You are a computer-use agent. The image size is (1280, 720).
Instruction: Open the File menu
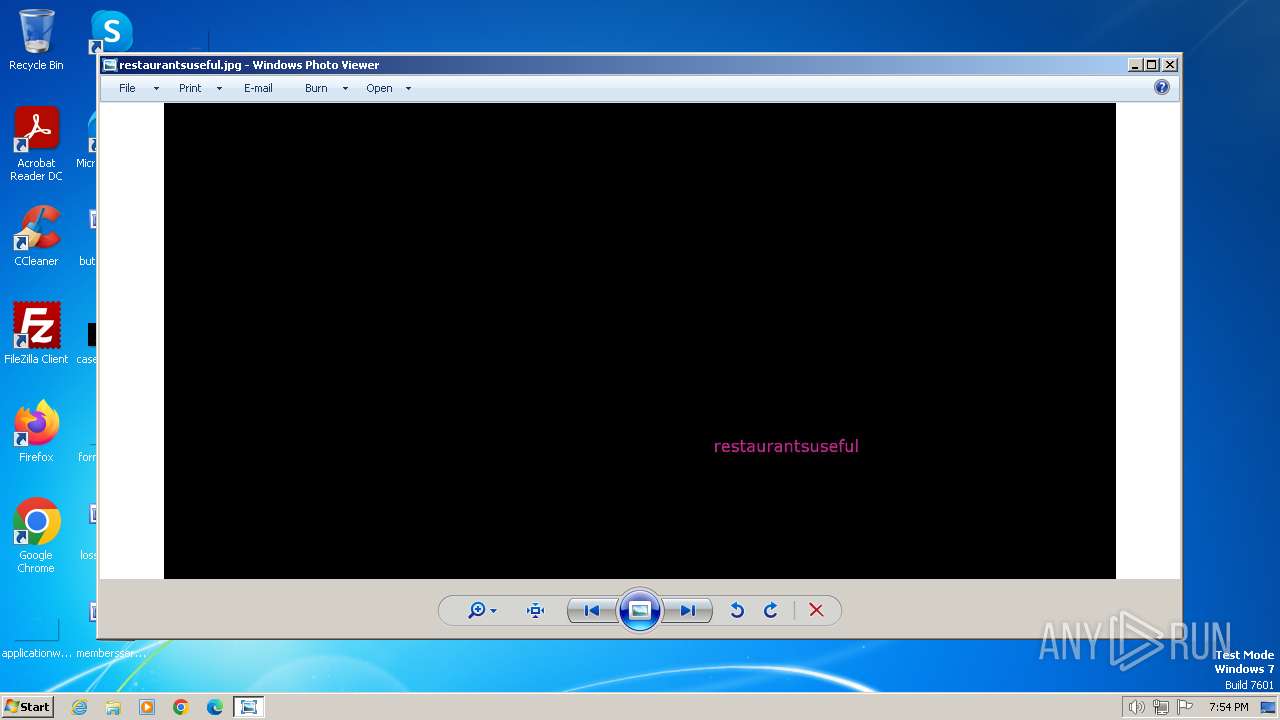coord(127,88)
